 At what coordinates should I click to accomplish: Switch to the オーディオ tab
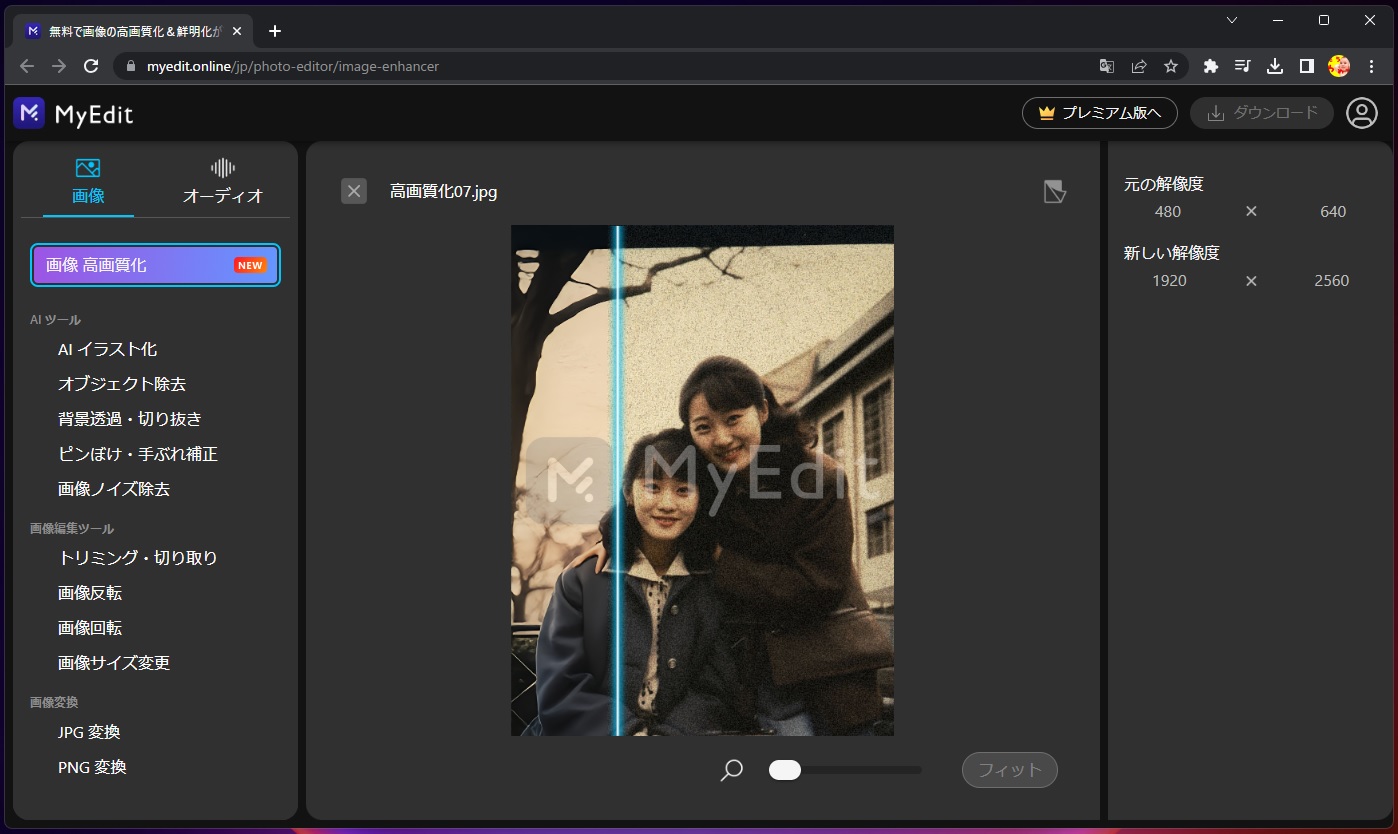pos(224,180)
